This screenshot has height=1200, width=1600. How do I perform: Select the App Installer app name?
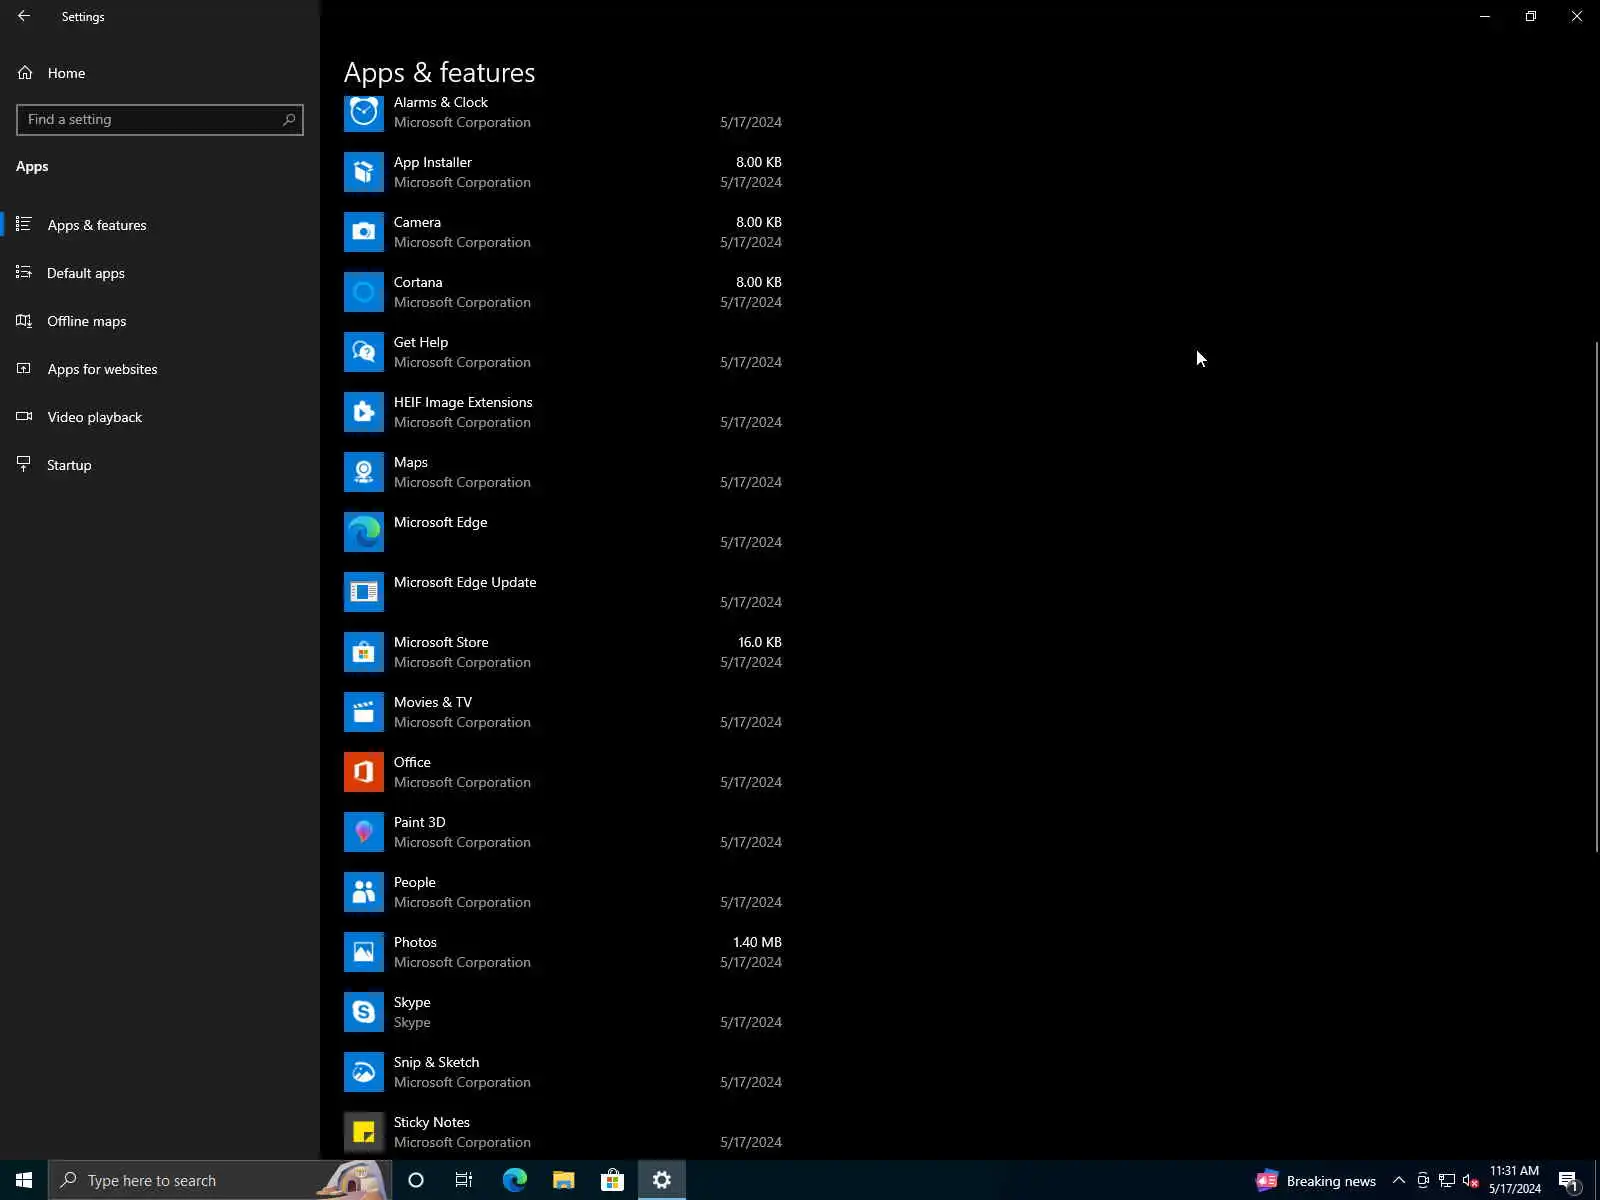pyautogui.click(x=433, y=162)
